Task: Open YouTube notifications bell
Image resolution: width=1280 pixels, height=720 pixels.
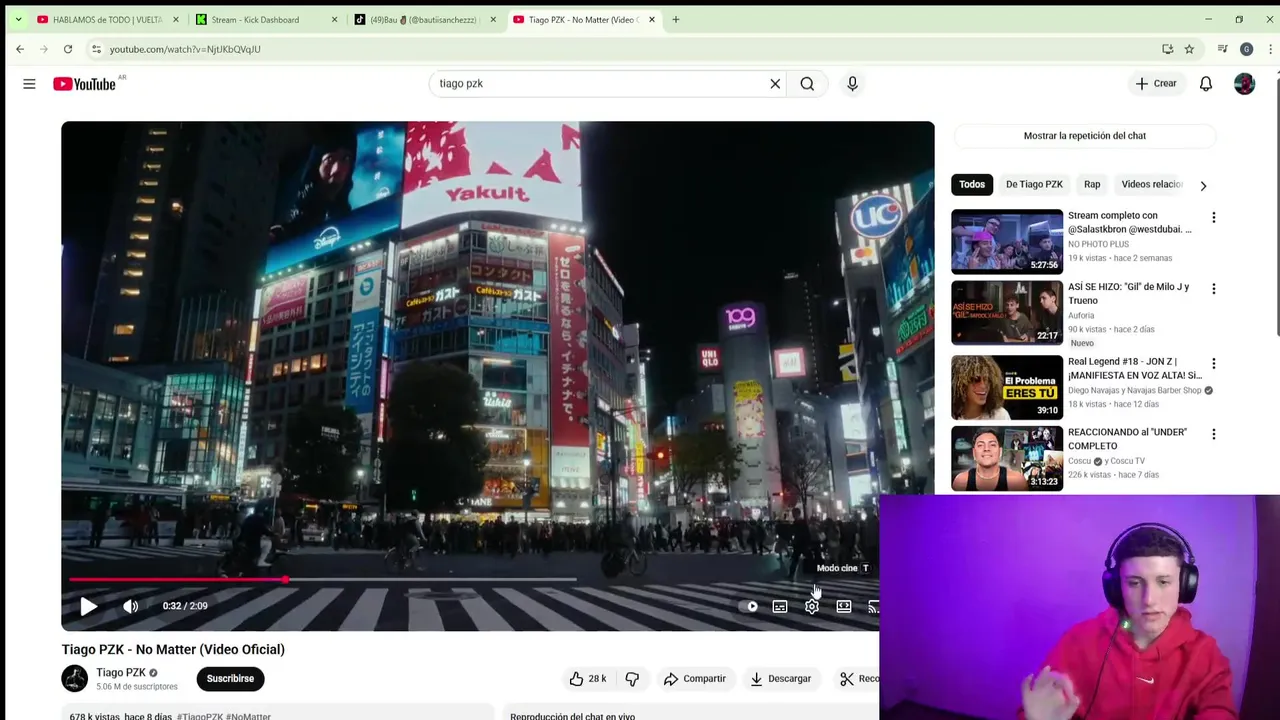Action: click(1206, 84)
